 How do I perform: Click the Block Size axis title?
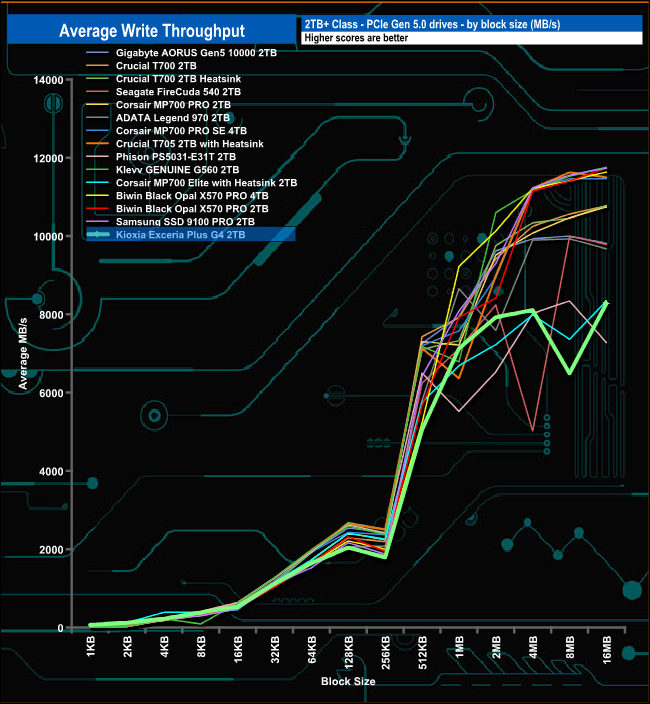(x=348, y=682)
